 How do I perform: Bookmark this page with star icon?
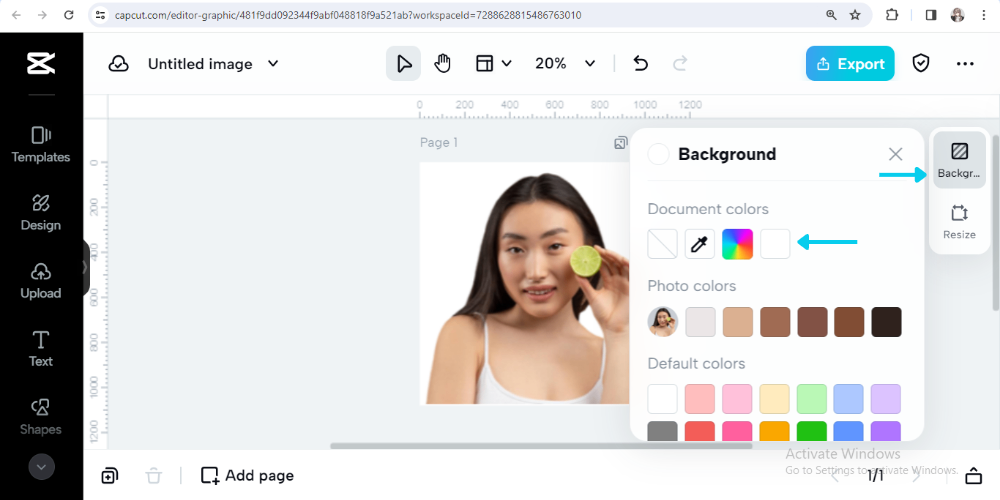[855, 15]
